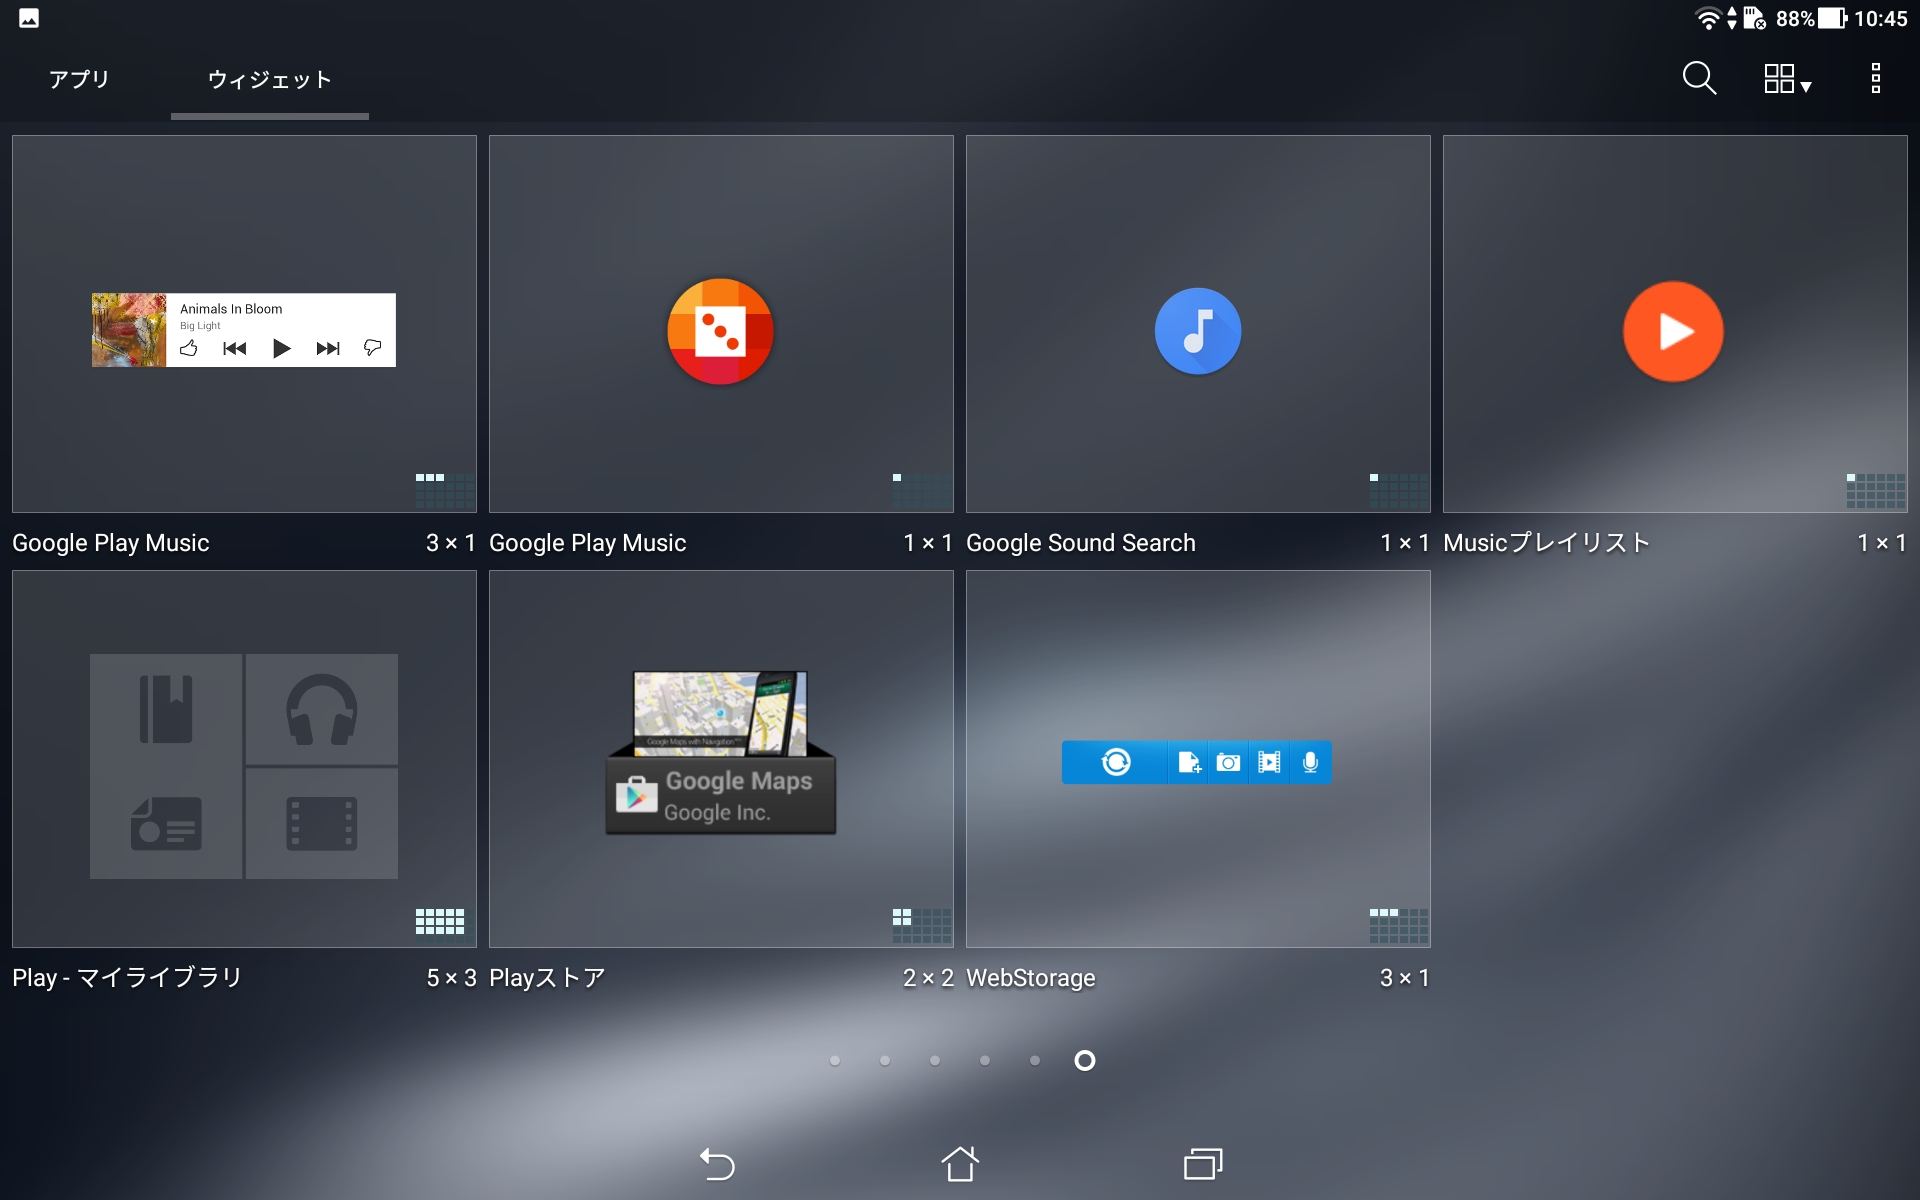Open the image notification icon in status bar
Screen dimensions: 1920x1200
pos(29,18)
